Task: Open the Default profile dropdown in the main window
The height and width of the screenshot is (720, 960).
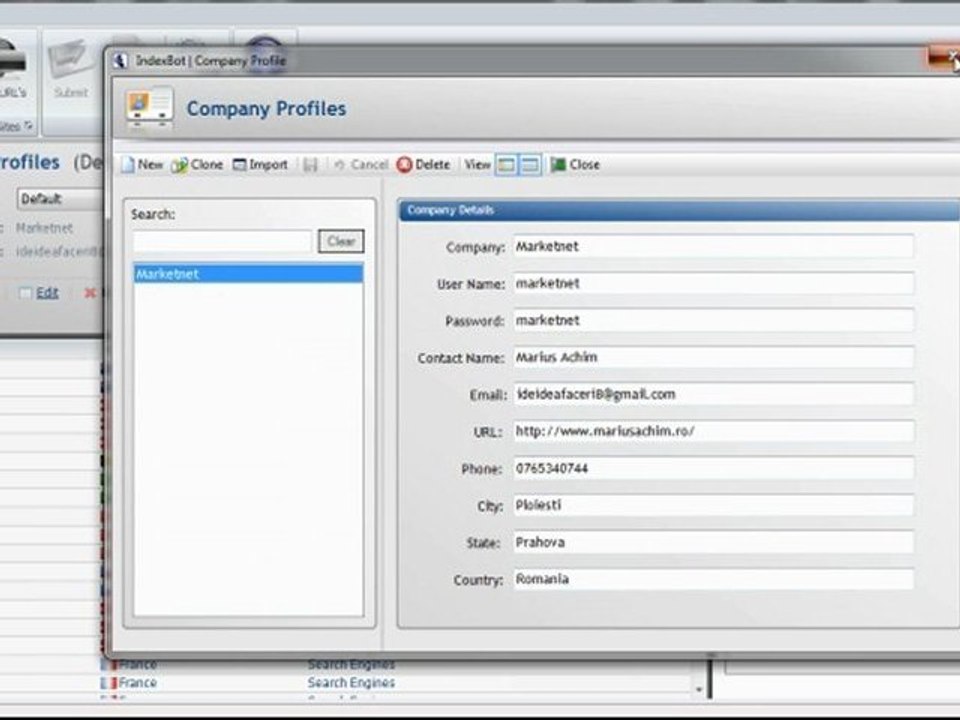Action: click(60, 199)
